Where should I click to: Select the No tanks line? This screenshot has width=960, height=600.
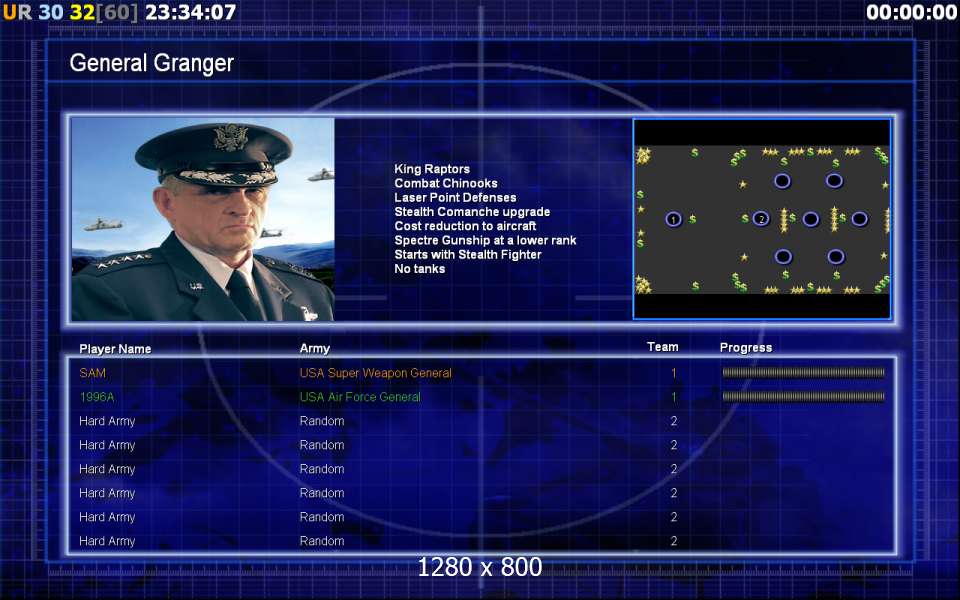(x=419, y=268)
